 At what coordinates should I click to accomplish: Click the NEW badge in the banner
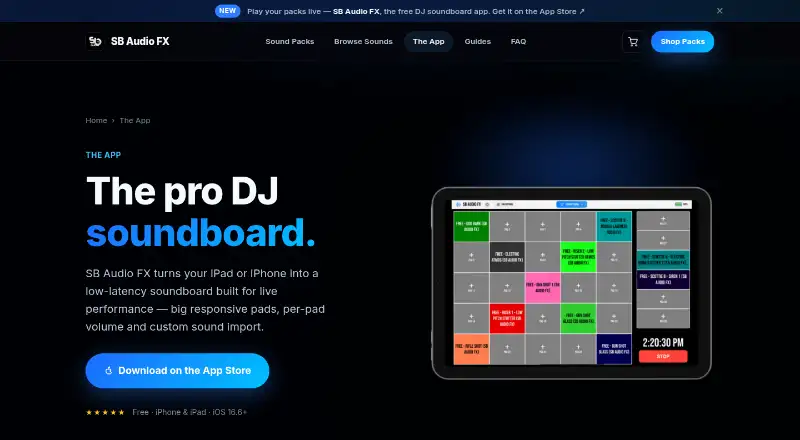(228, 11)
